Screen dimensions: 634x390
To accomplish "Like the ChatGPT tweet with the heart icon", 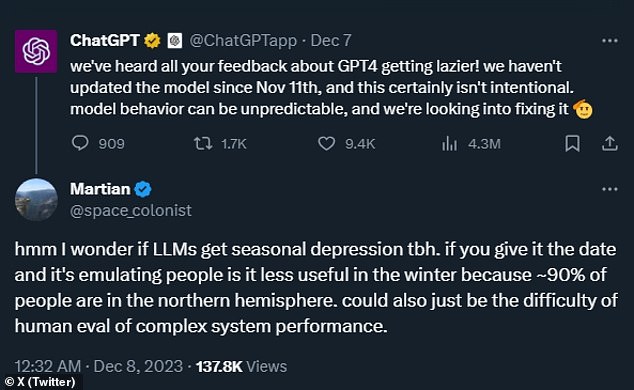I will (326, 143).
